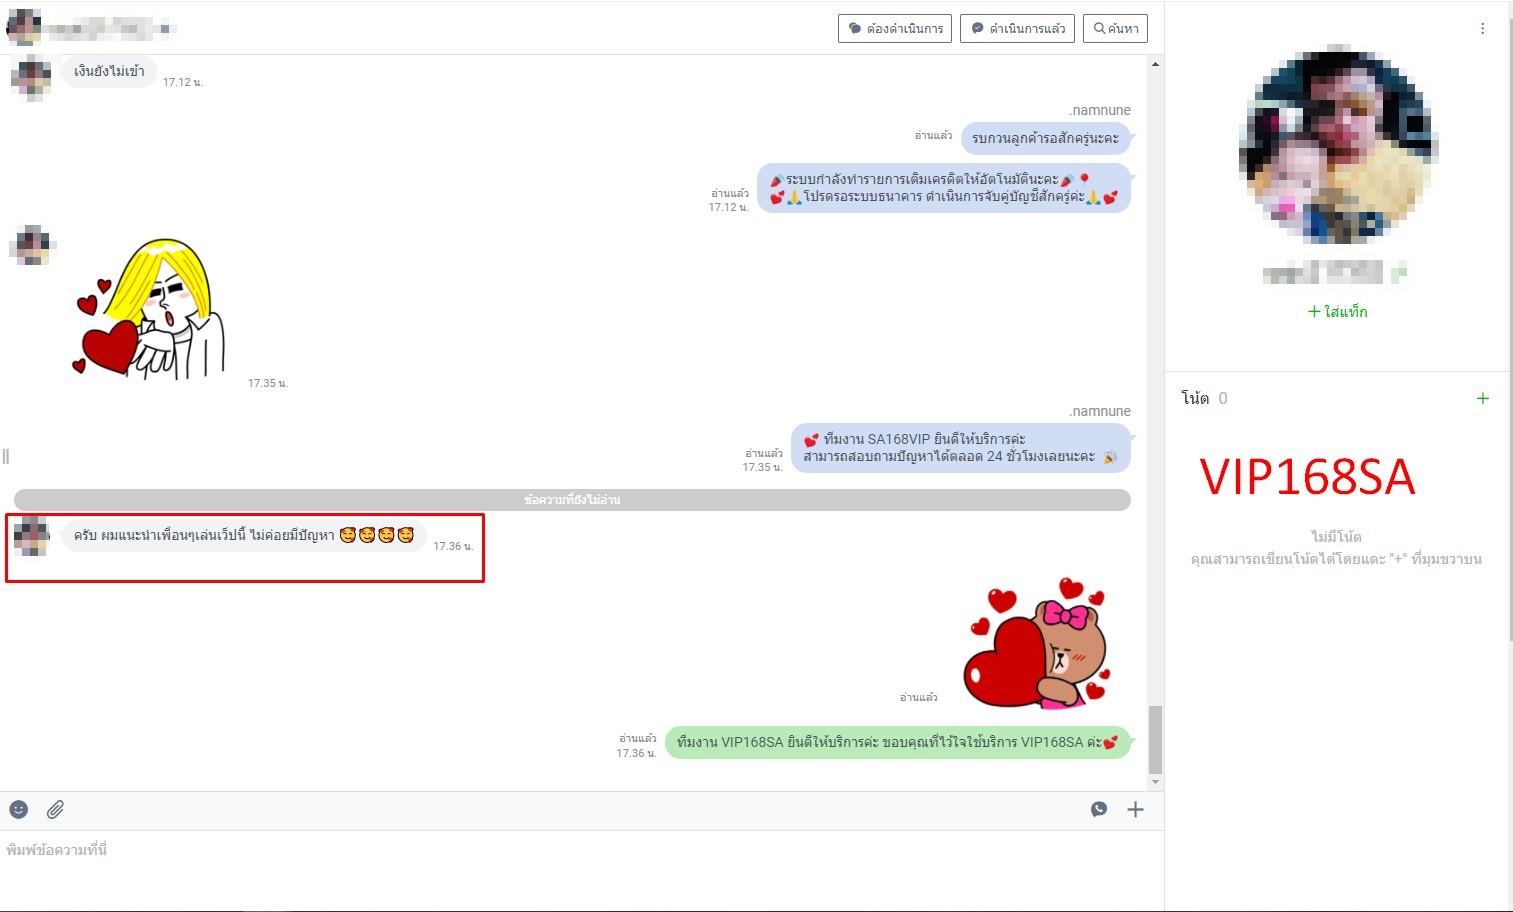1513x912 pixels.
Task: Click the blonde character hearts sticker
Action: point(152,310)
